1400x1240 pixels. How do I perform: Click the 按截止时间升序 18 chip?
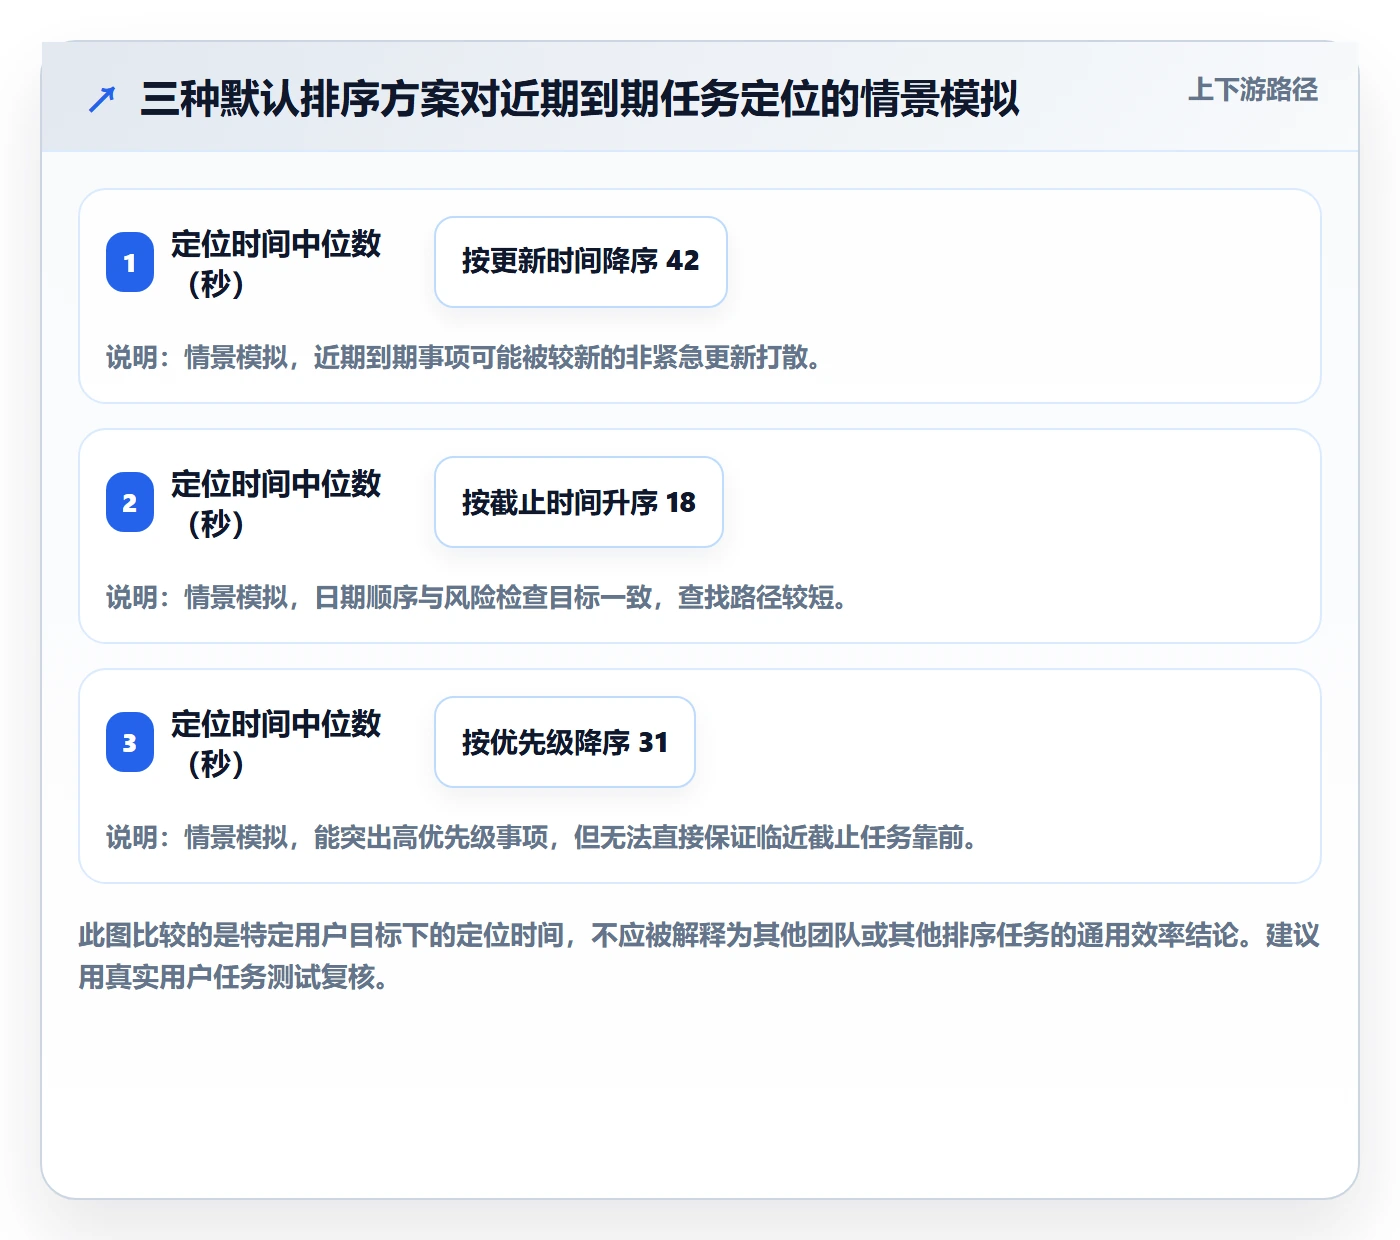tap(579, 502)
